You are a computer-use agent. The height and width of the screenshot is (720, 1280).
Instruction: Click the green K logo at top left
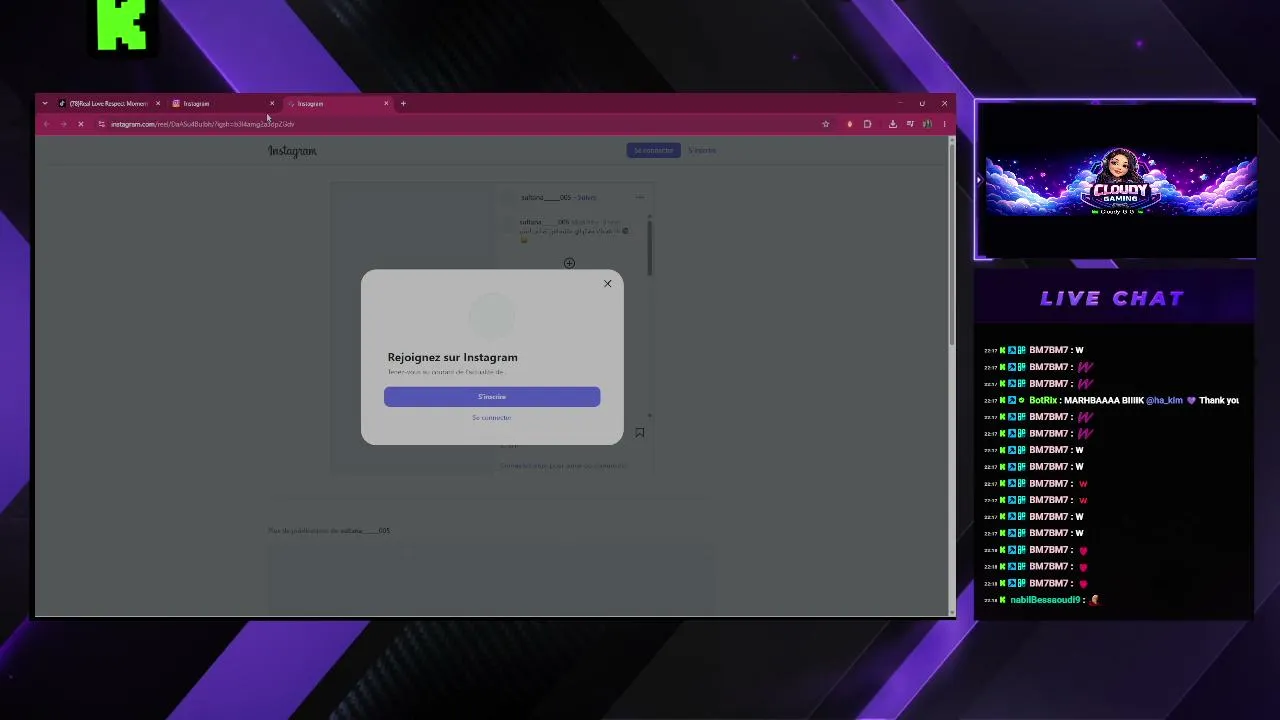tap(122, 25)
